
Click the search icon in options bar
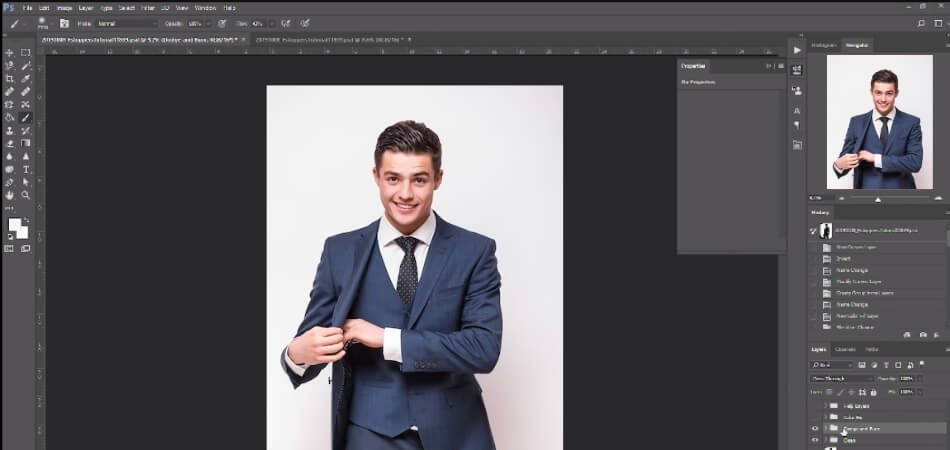point(921,24)
